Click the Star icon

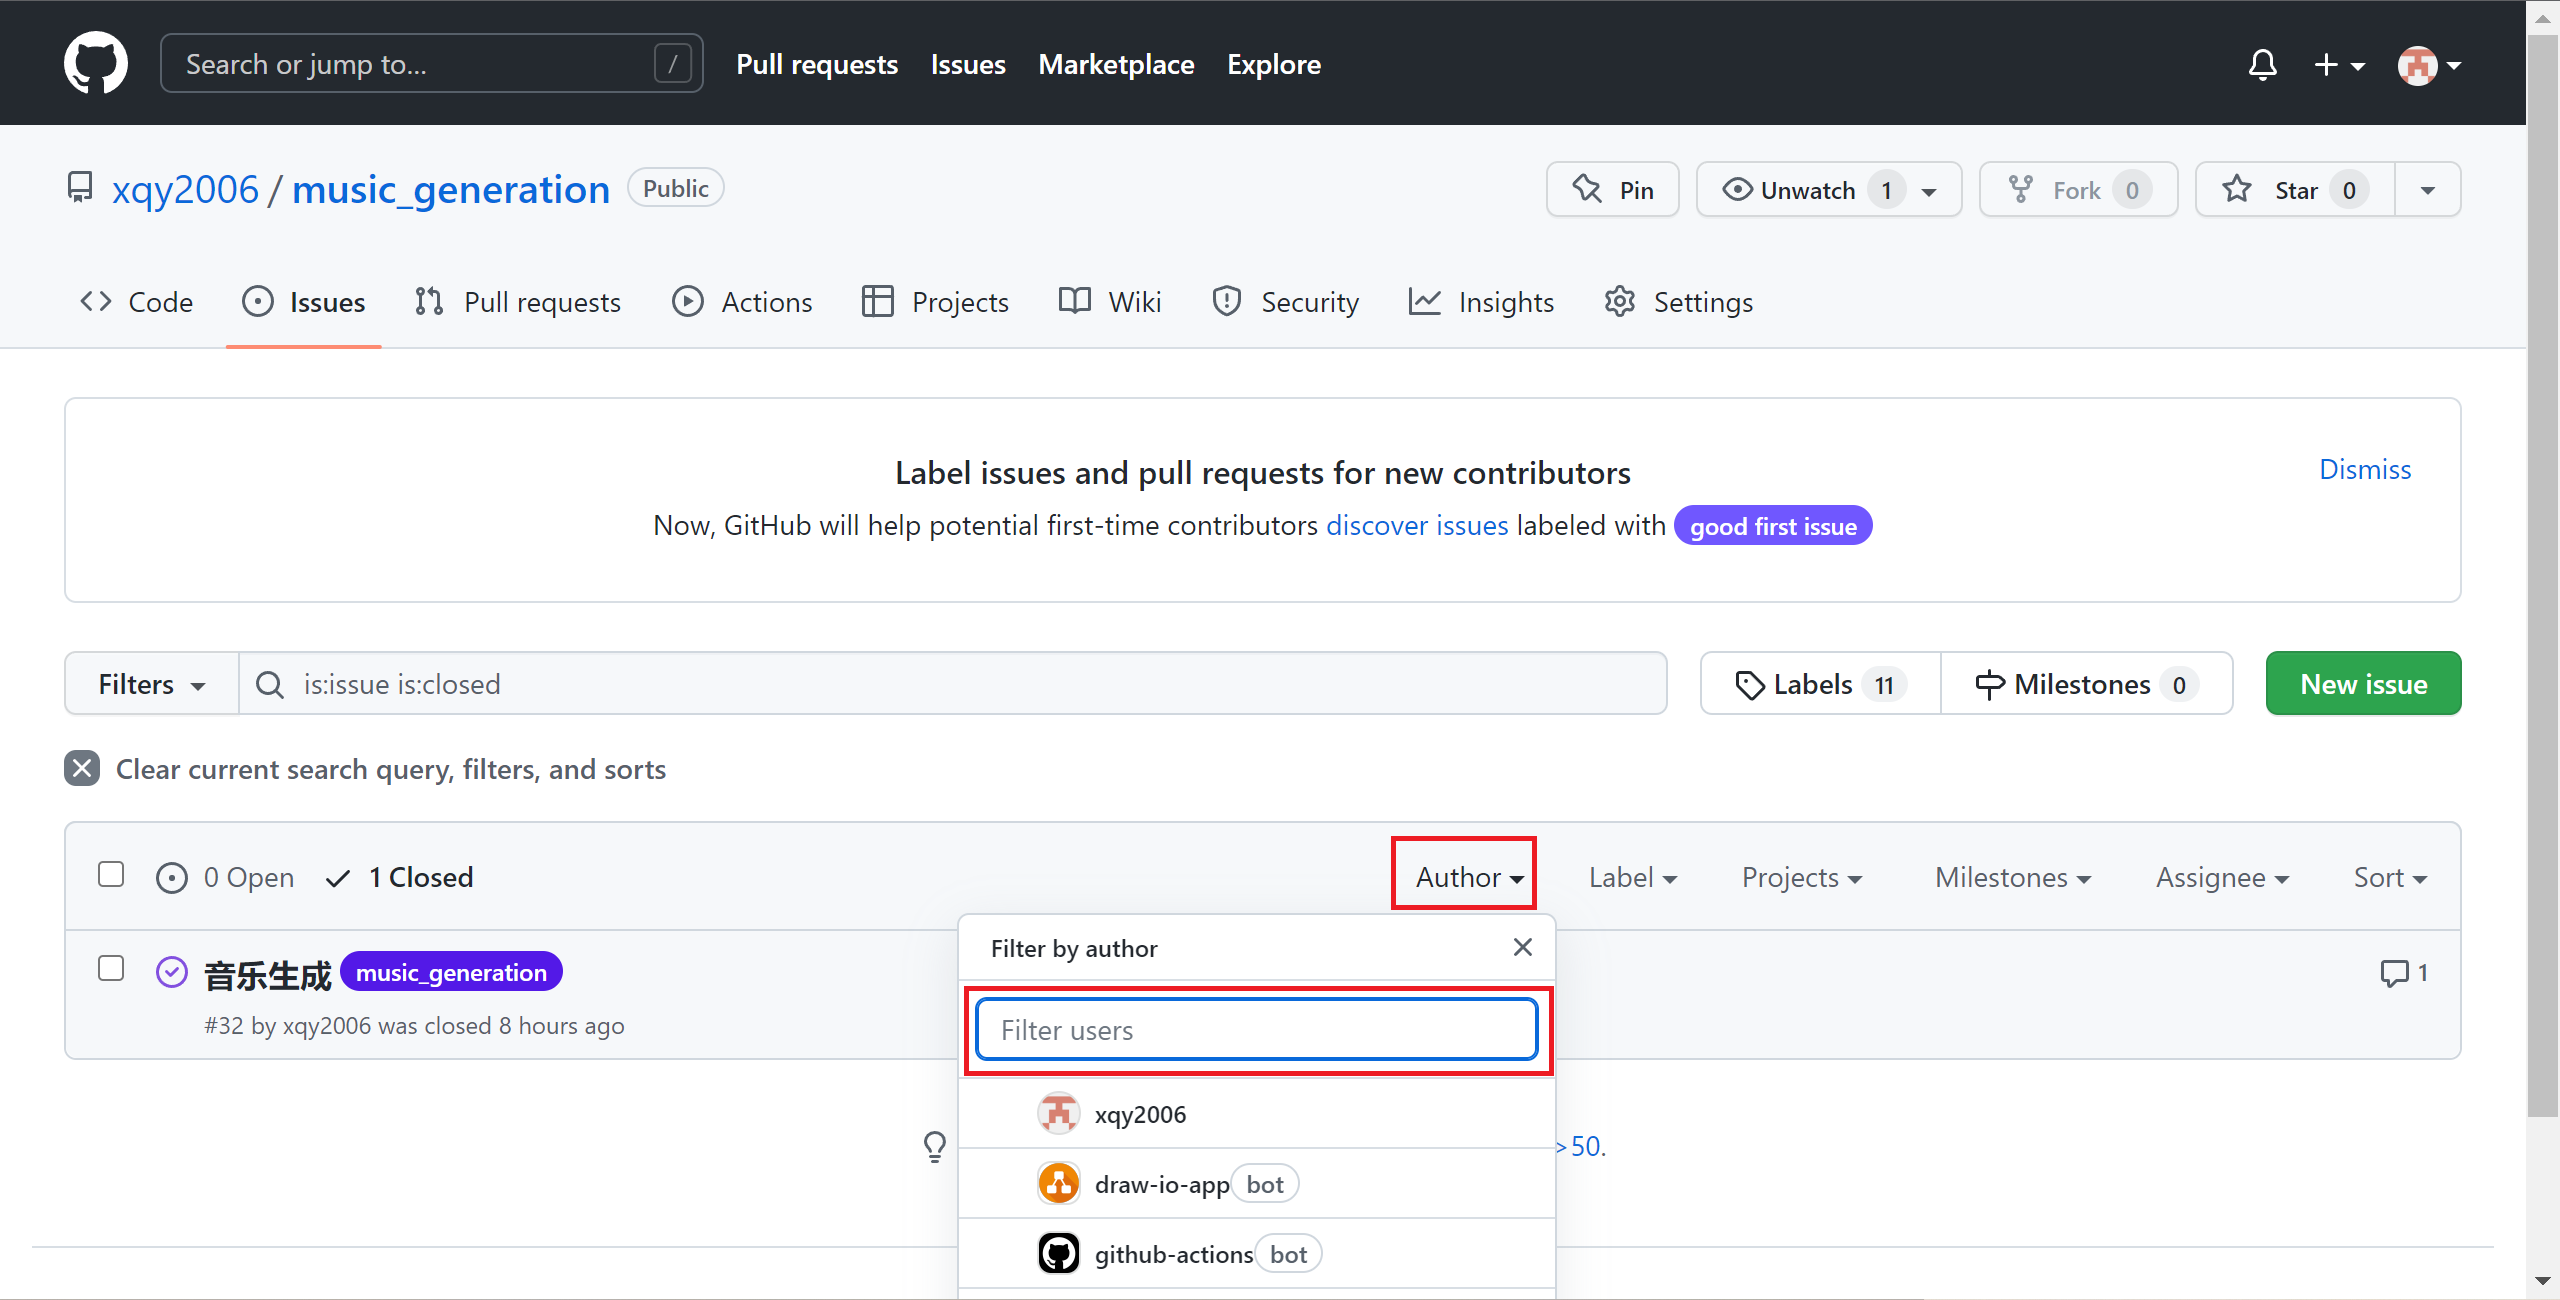pyautogui.click(x=2236, y=189)
